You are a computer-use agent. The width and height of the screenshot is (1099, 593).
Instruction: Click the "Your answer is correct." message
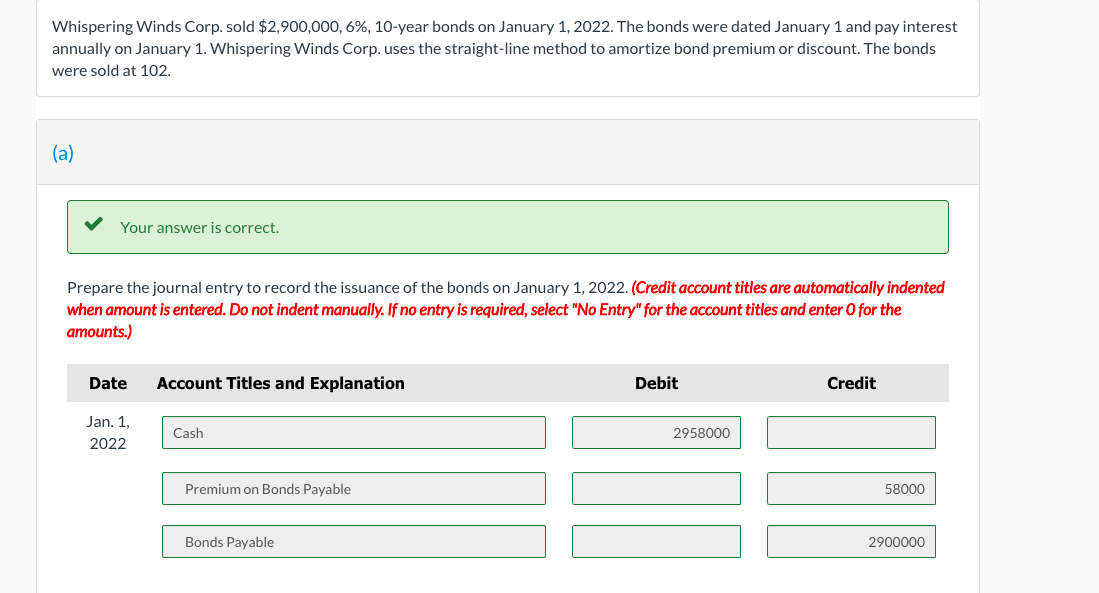[x=200, y=227]
